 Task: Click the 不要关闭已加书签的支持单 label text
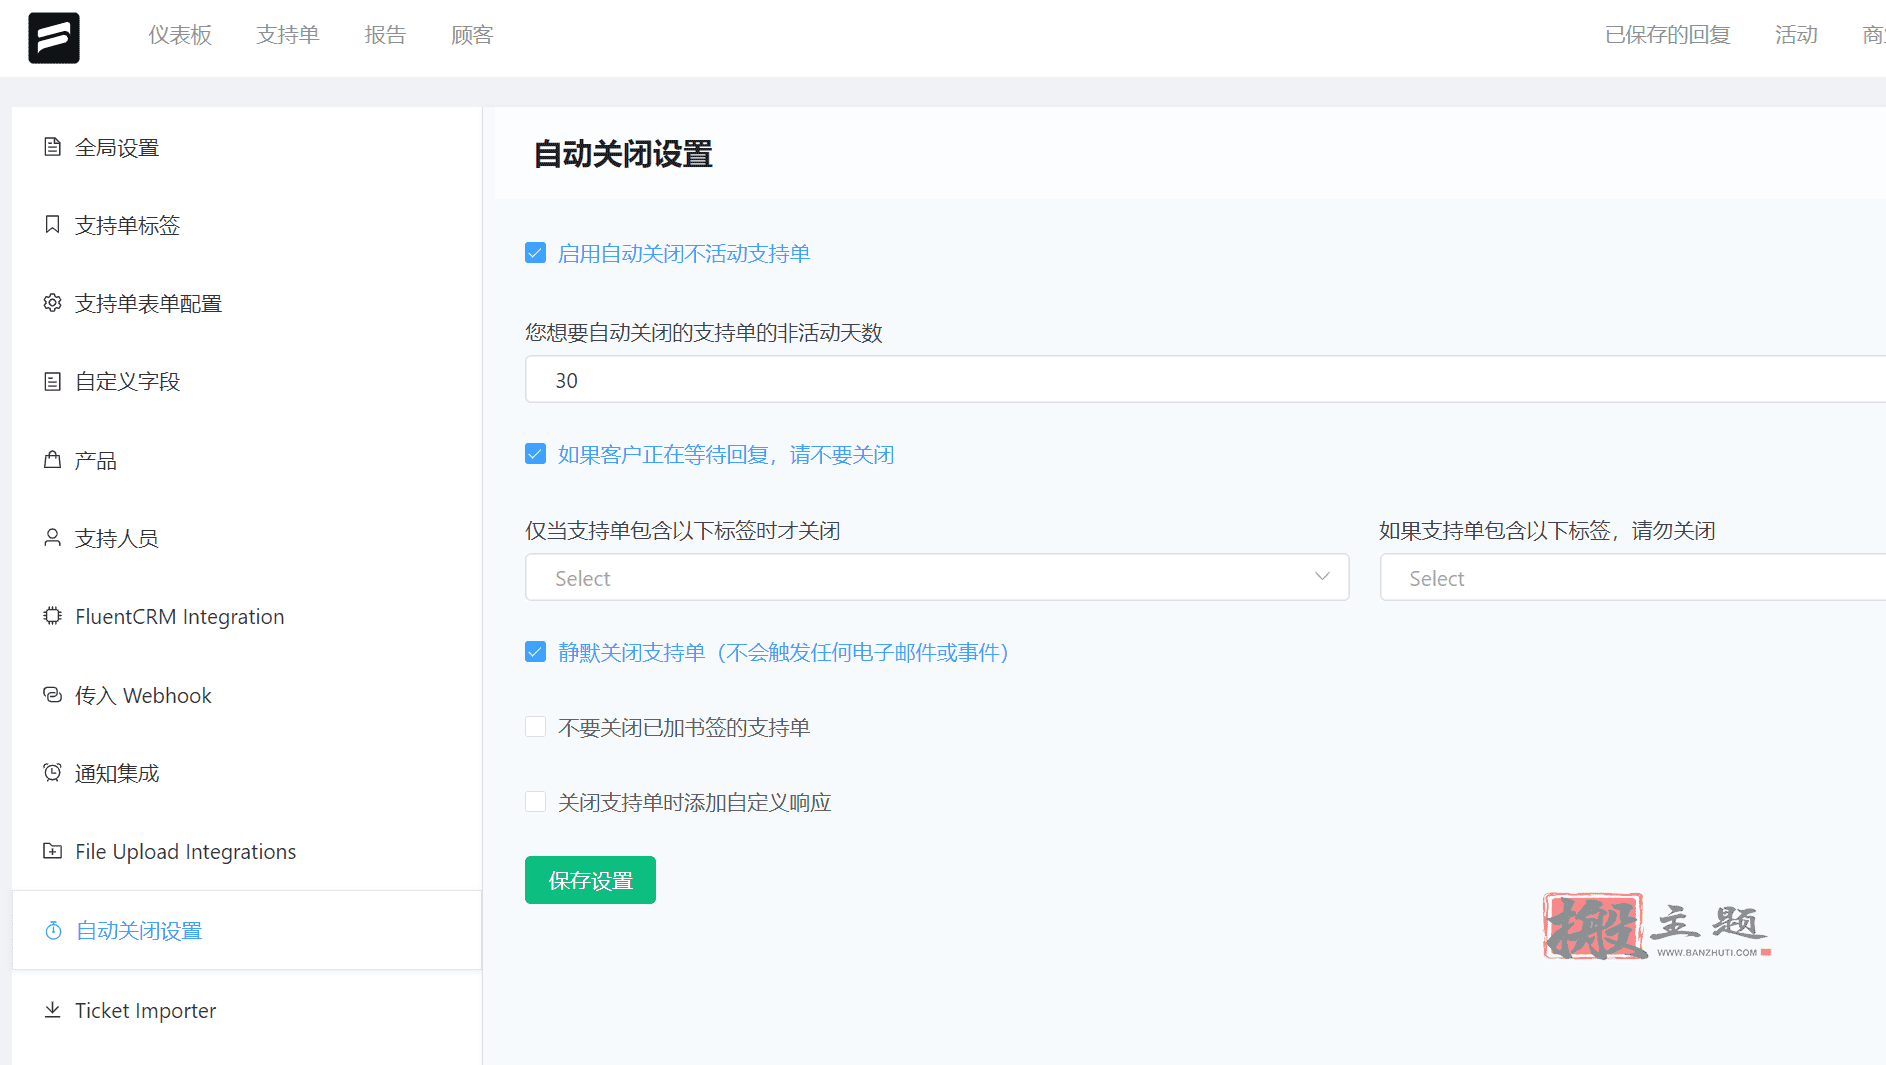pyautogui.click(x=684, y=727)
